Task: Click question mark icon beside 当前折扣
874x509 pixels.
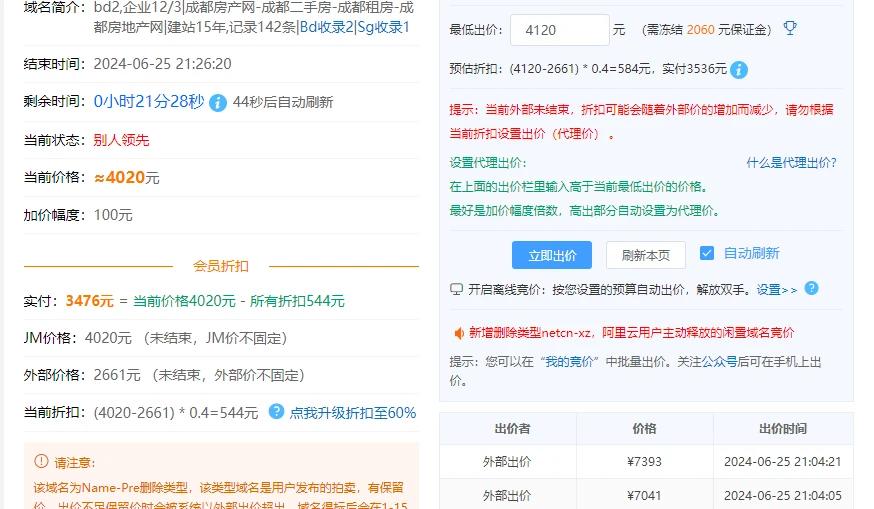Action: (277, 412)
